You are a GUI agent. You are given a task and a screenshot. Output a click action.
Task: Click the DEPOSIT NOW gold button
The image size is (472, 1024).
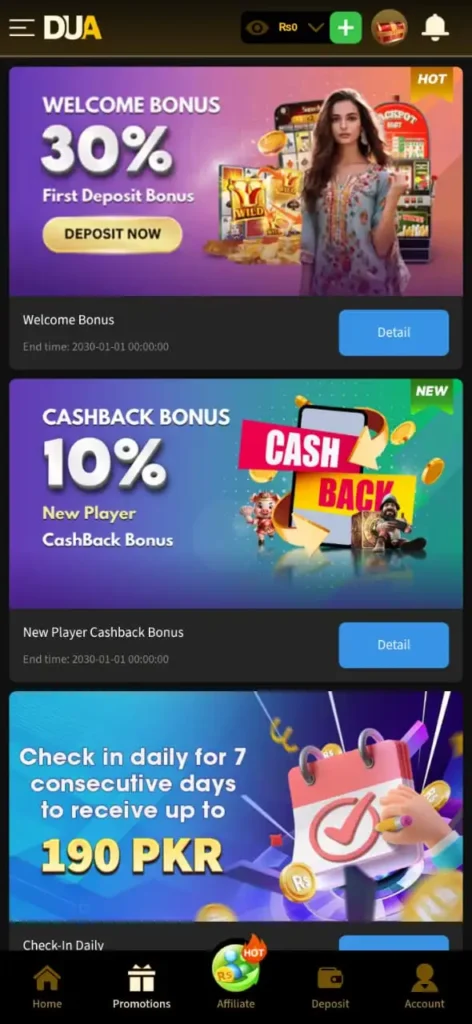tap(112, 234)
